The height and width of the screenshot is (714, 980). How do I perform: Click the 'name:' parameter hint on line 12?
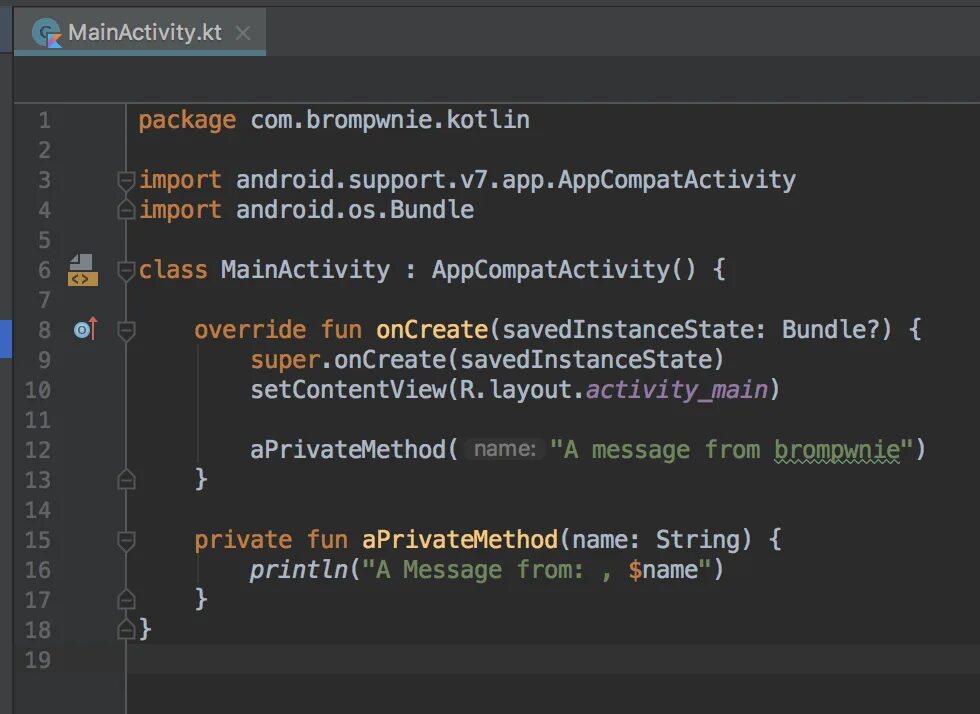click(x=505, y=449)
